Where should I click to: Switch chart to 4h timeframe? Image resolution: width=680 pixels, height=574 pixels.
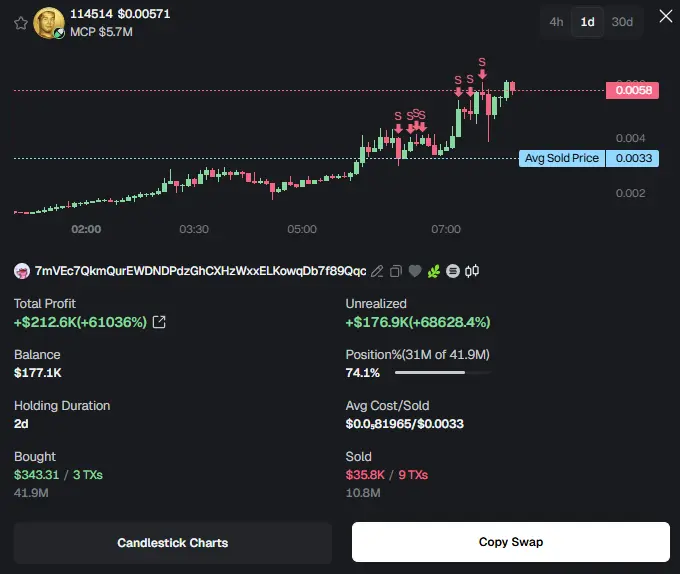(x=556, y=22)
